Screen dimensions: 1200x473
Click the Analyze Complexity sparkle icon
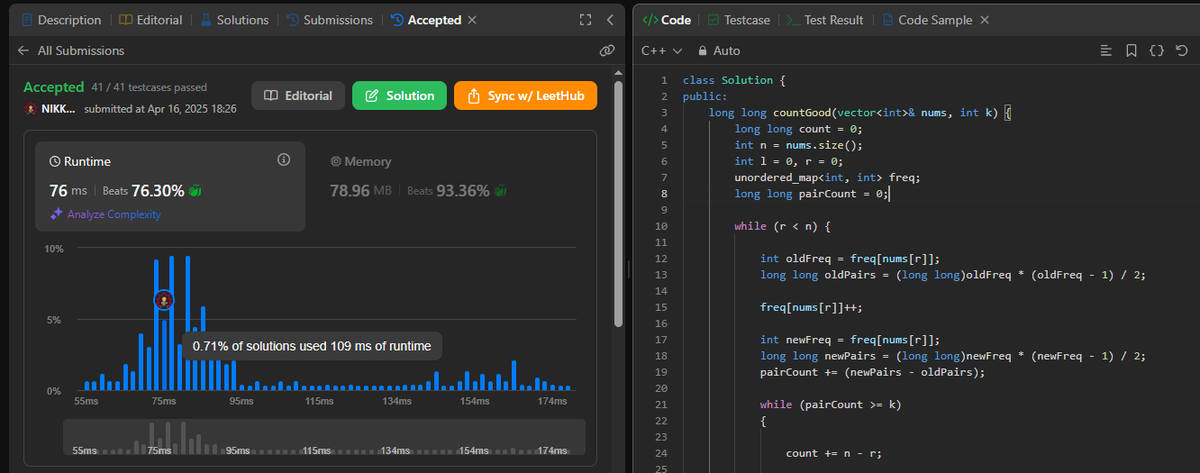click(57, 214)
